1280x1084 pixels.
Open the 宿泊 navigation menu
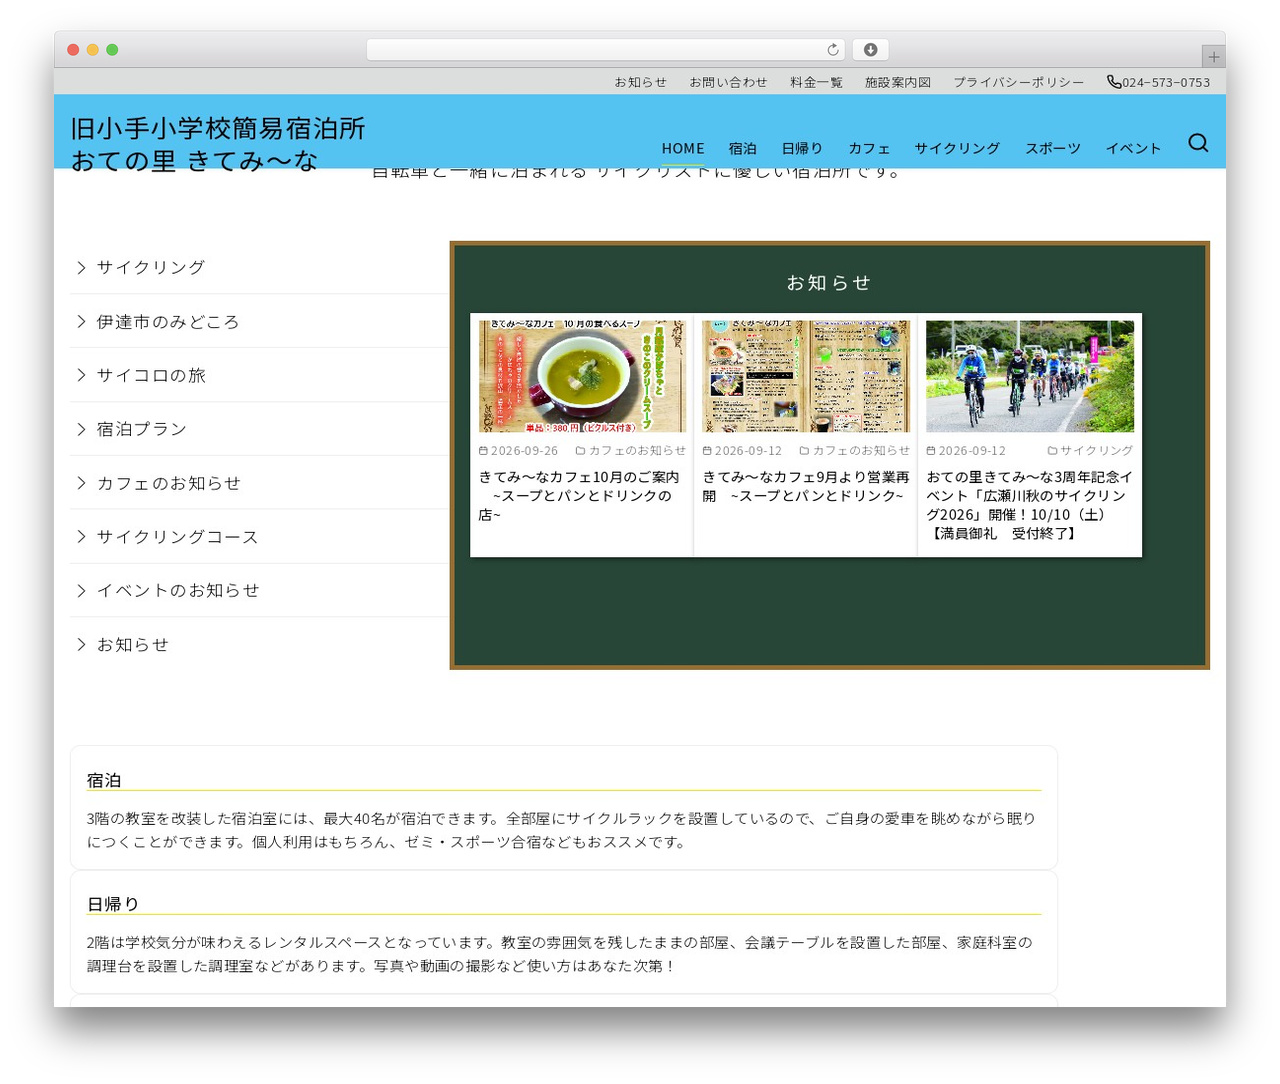[742, 148]
